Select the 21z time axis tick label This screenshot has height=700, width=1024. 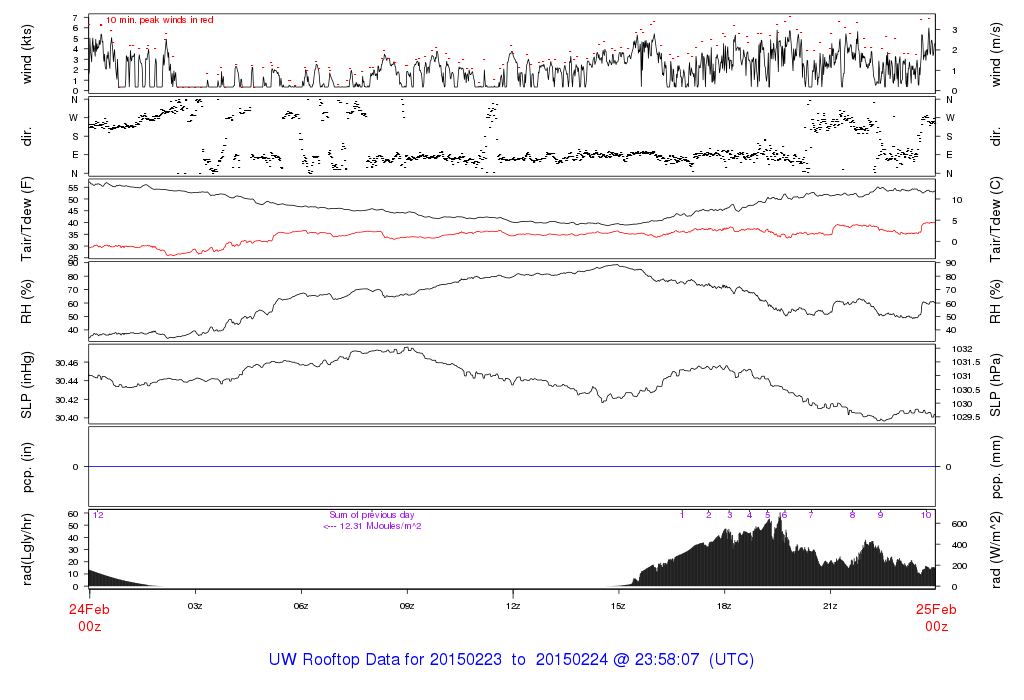coord(830,606)
